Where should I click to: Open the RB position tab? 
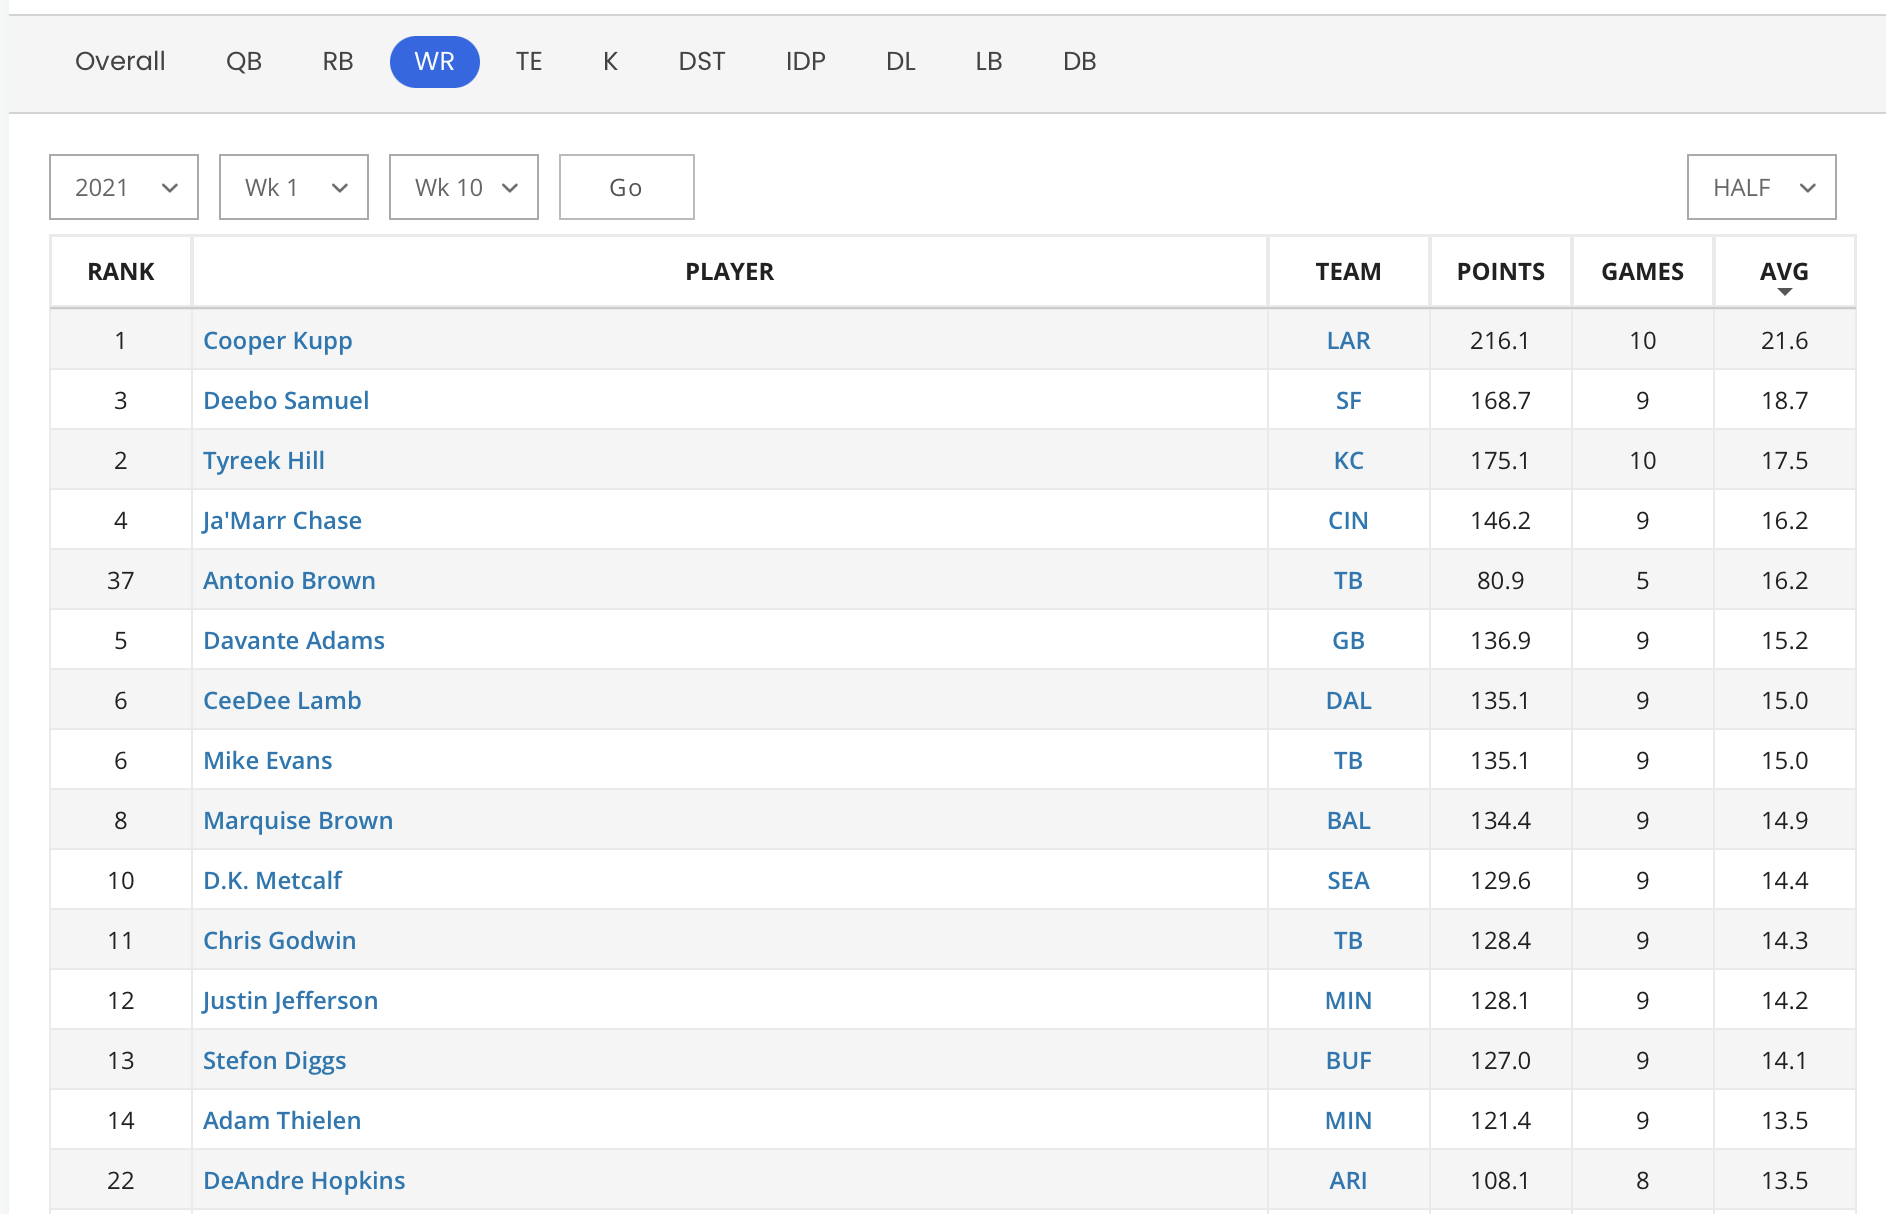coord(338,61)
